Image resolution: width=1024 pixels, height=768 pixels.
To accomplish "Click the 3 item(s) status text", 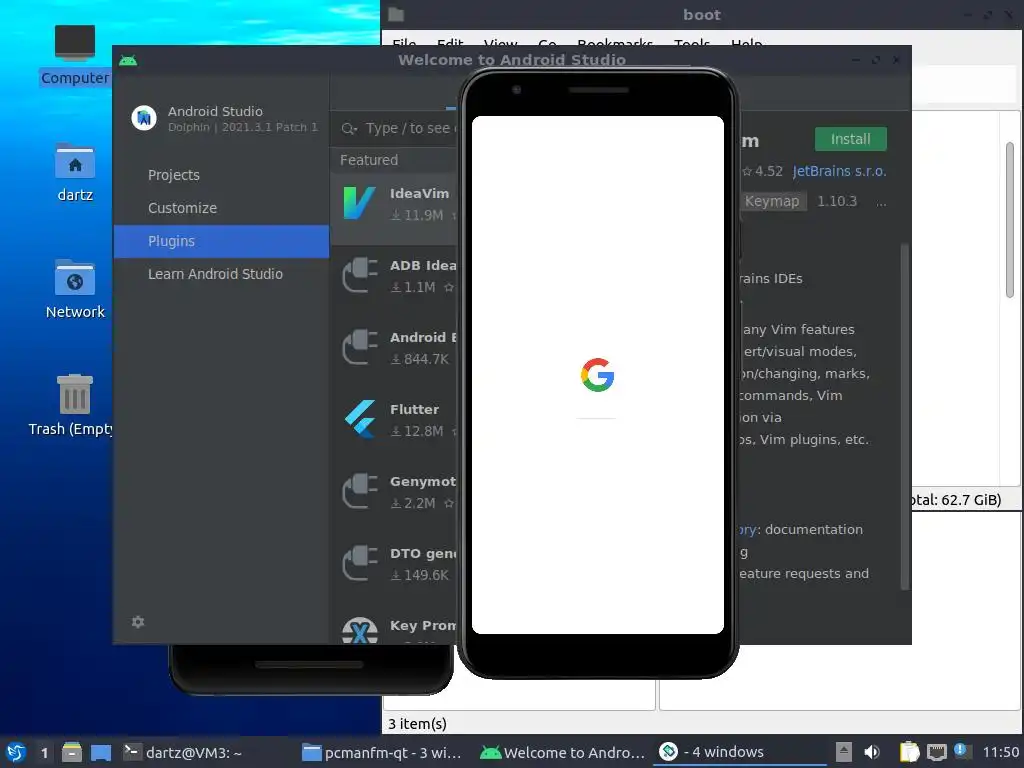I will (x=417, y=724).
